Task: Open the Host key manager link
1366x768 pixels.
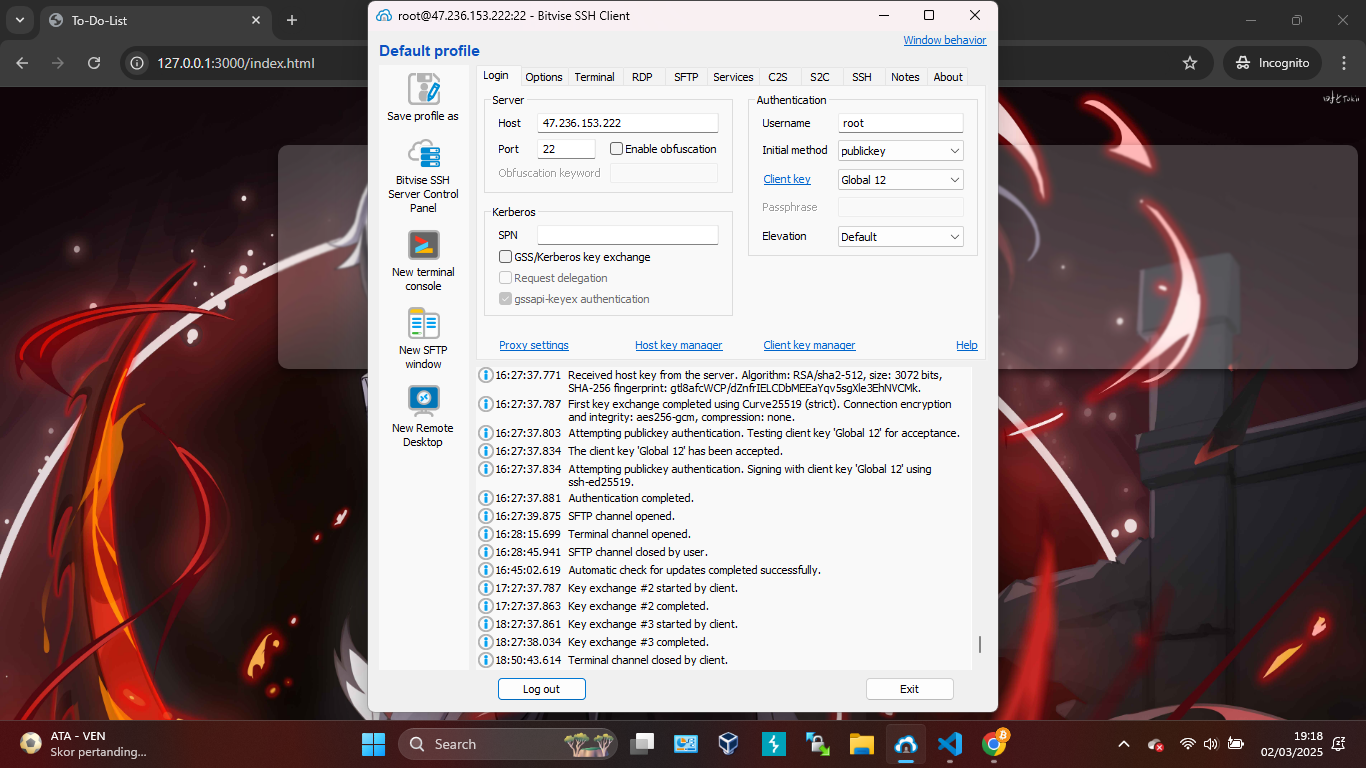Action: click(678, 345)
